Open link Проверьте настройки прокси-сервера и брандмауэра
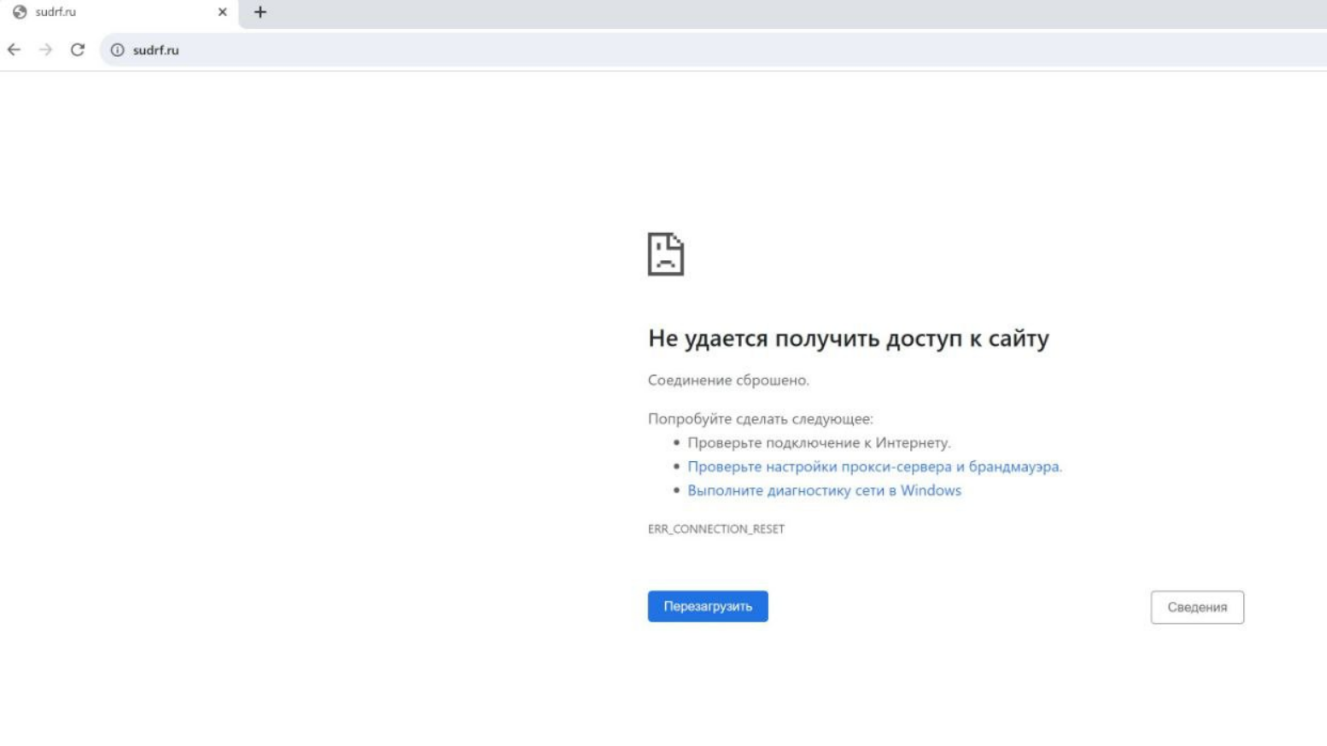 [x=875, y=467]
